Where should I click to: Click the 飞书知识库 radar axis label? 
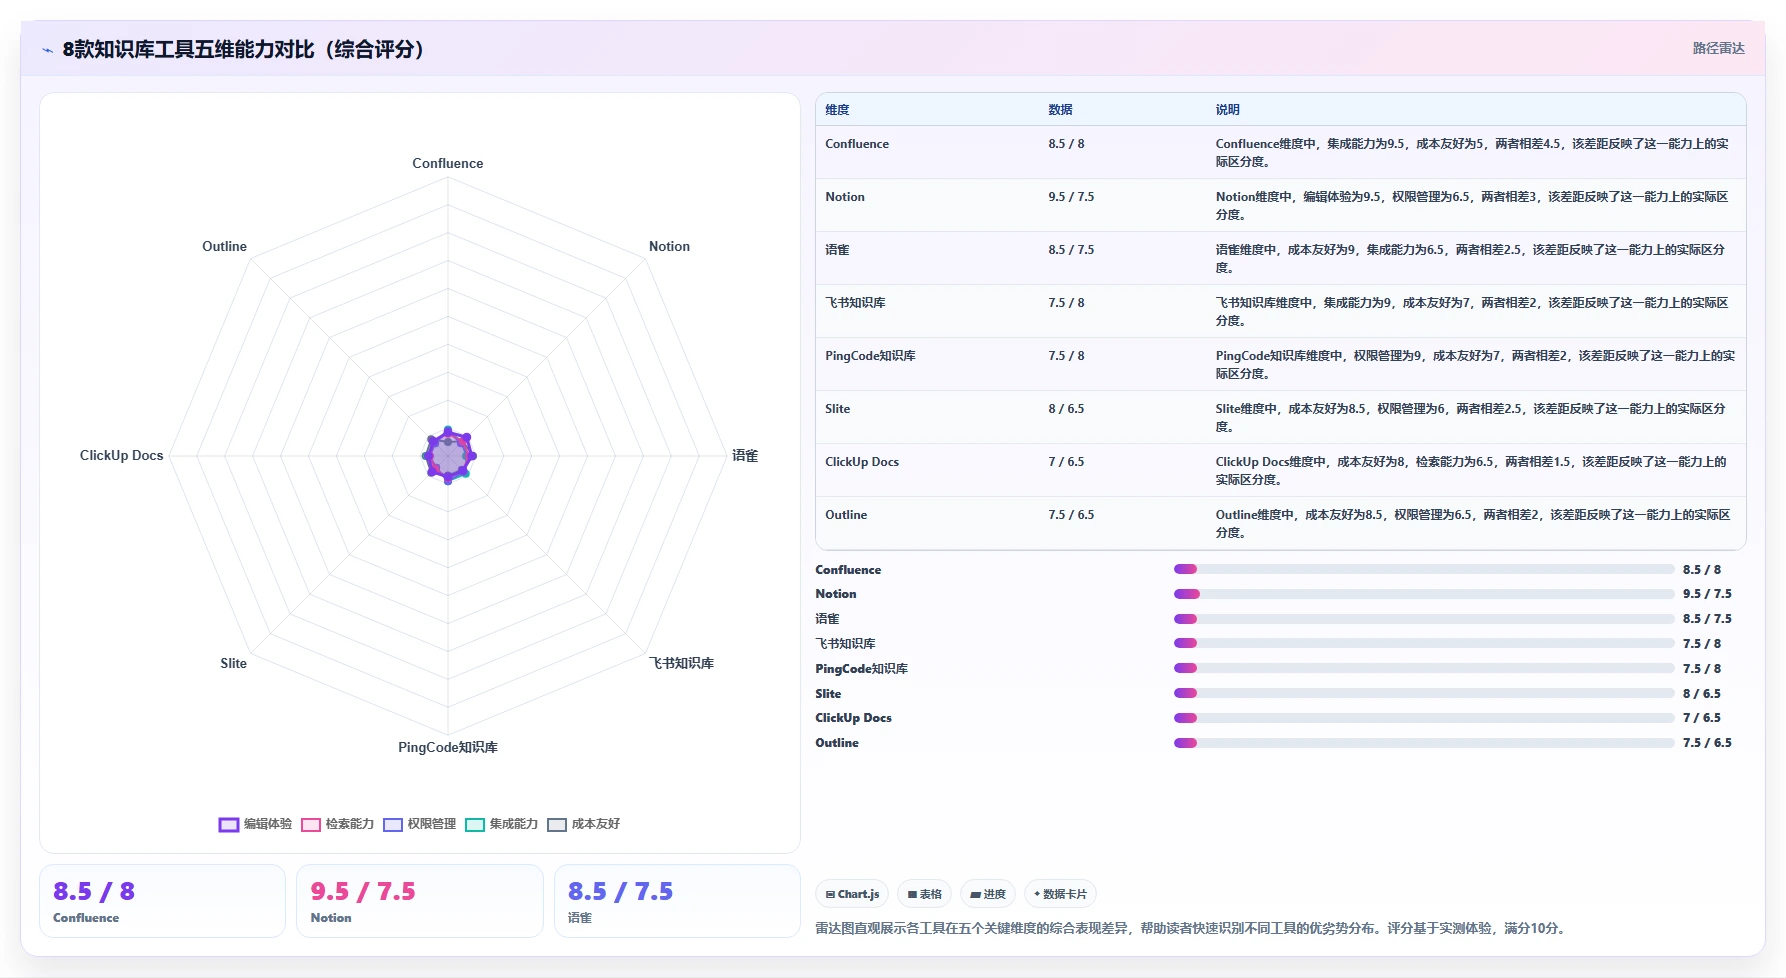tap(681, 663)
